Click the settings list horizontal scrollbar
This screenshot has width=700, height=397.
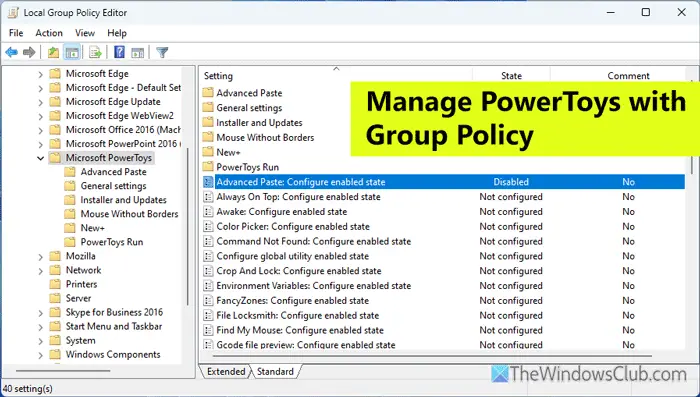(432, 356)
